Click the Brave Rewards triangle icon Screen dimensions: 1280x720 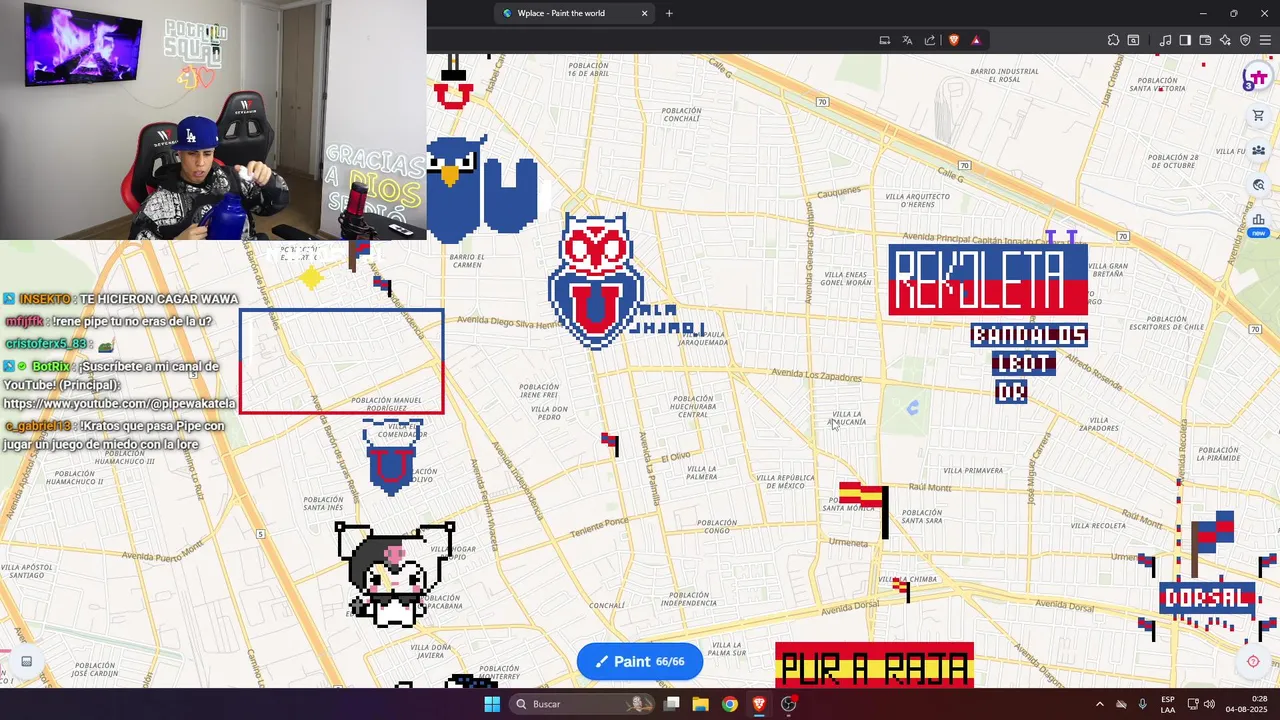976,40
